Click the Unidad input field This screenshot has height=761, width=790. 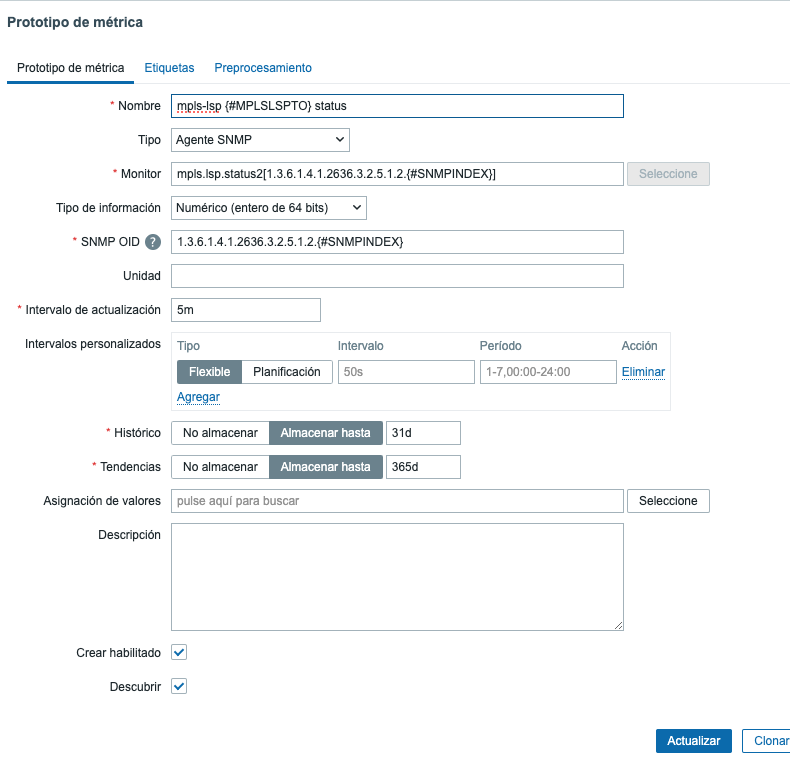397,276
